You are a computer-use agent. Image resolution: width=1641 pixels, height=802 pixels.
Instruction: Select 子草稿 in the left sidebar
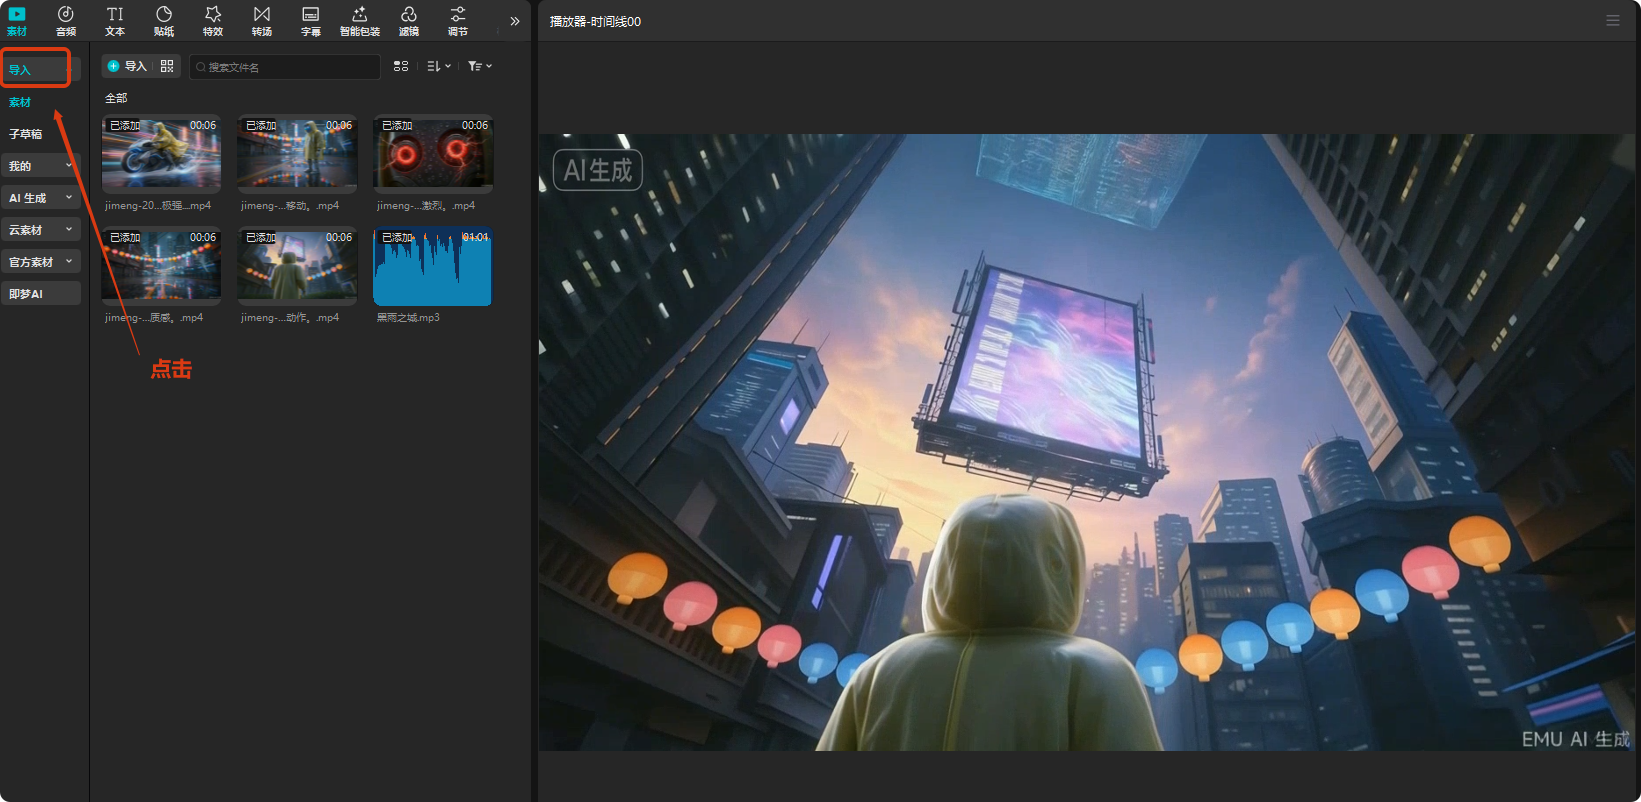[26, 134]
